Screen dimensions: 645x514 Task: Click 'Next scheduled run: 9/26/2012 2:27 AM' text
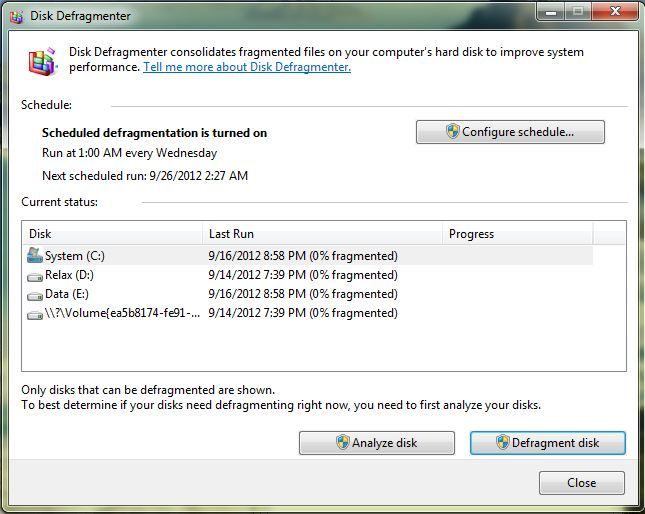[x=145, y=176]
